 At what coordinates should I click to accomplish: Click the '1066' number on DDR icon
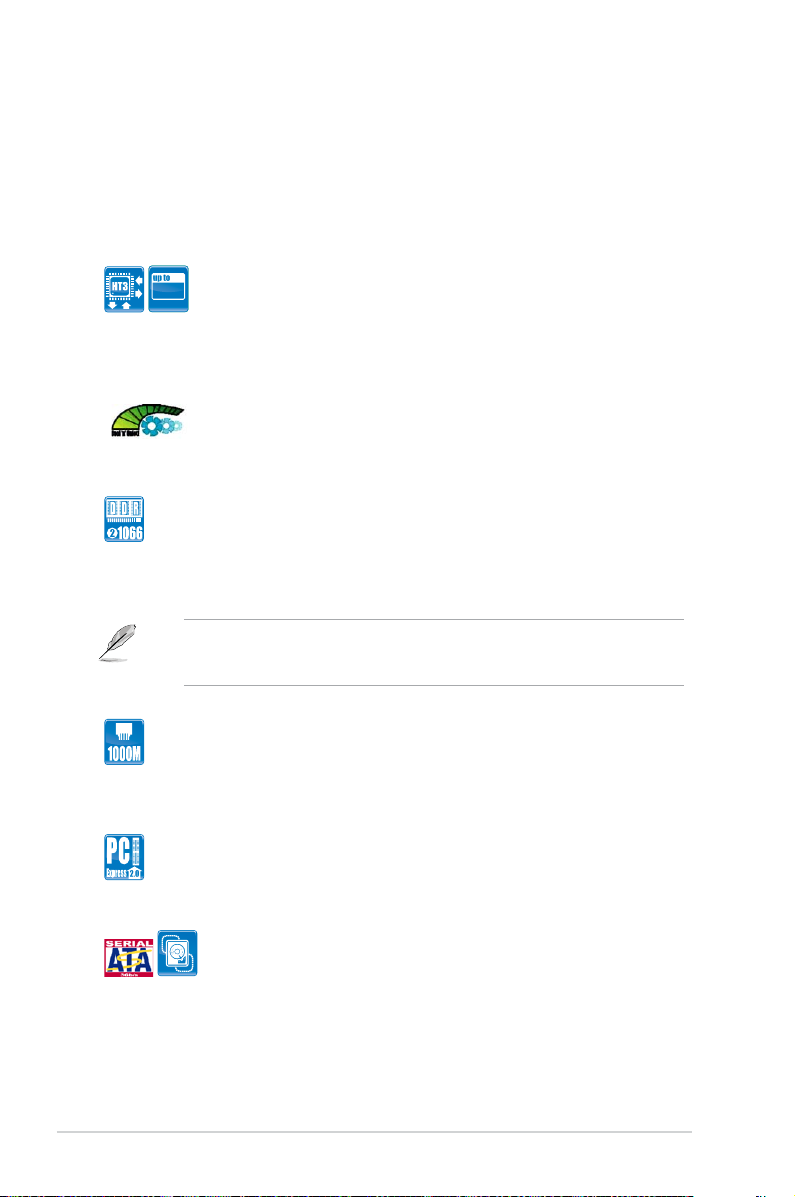[x=130, y=533]
